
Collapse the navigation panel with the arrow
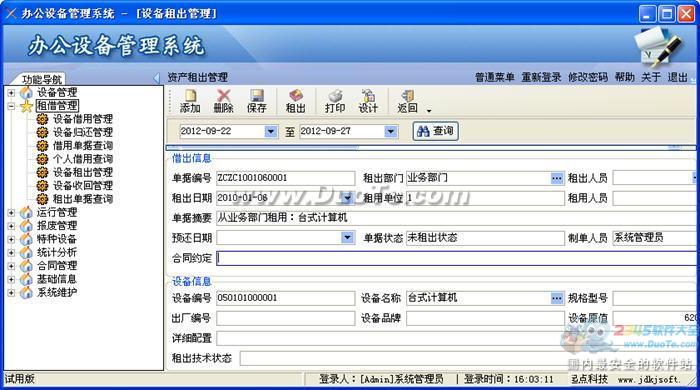coord(156,78)
